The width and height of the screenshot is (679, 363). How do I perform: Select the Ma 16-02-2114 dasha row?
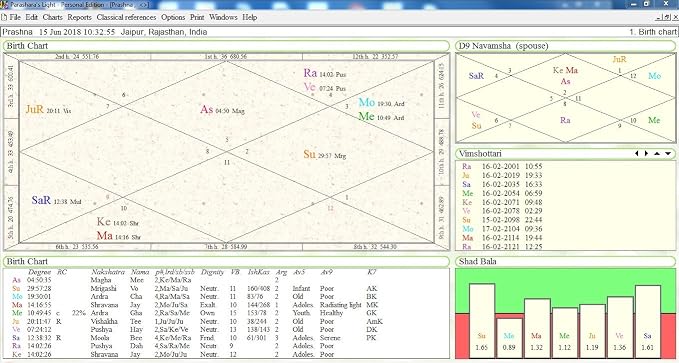(502, 238)
